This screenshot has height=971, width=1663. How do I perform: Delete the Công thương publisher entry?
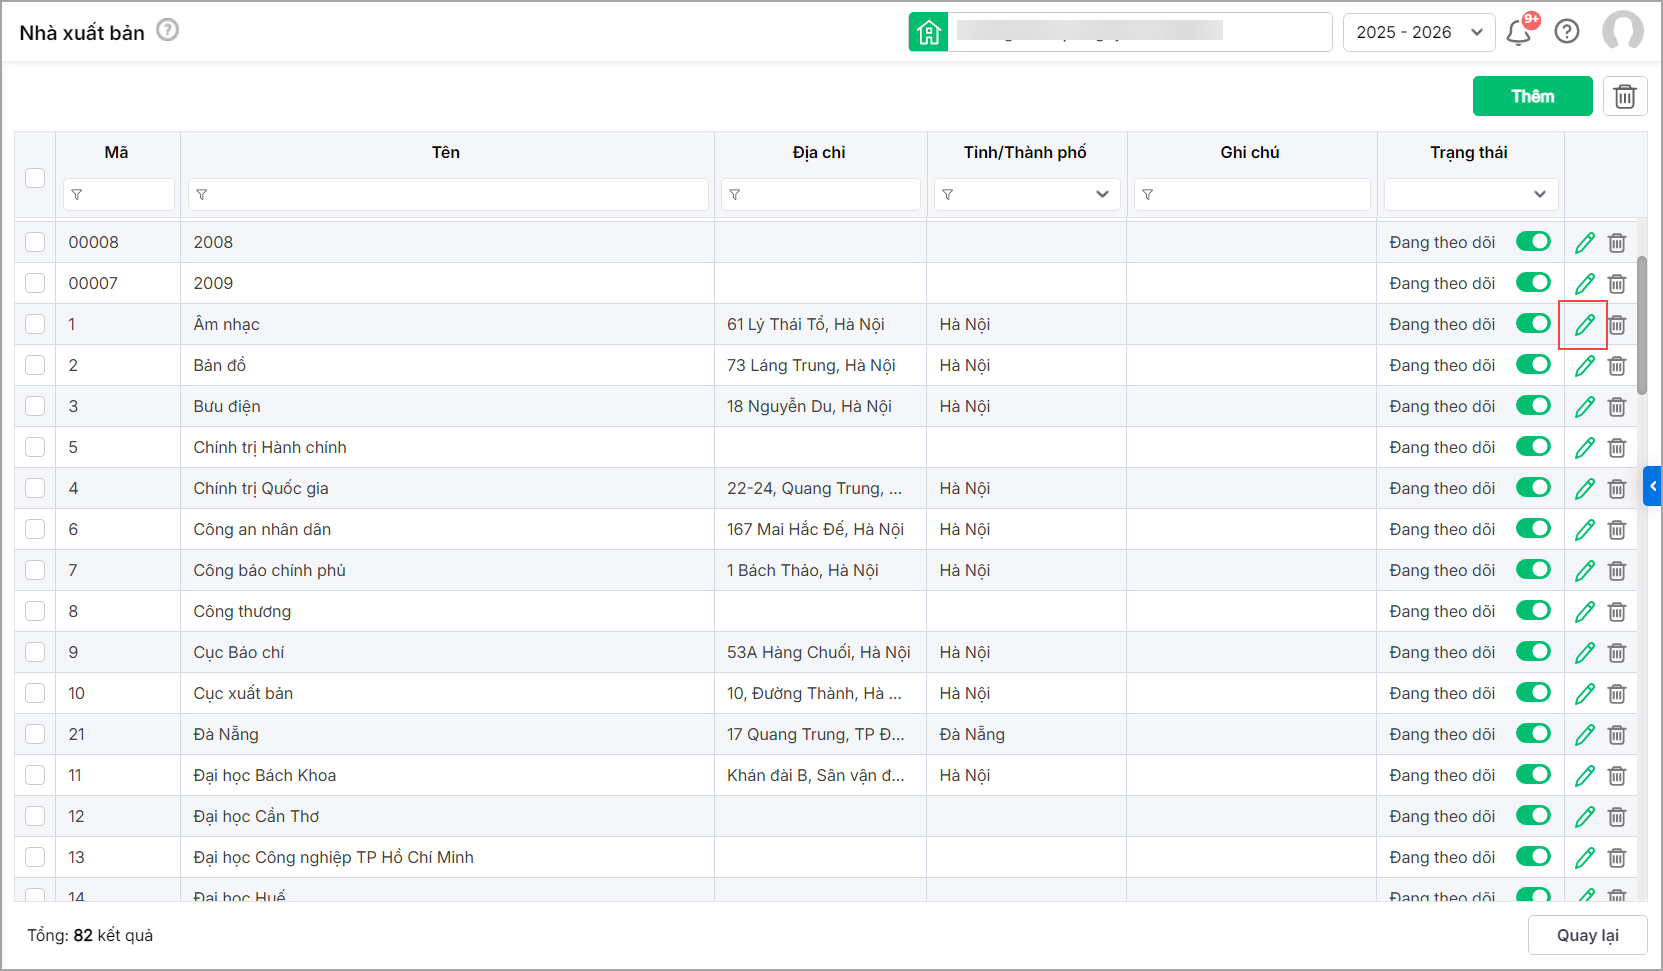pyautogui.click(x=1617, y=612)
